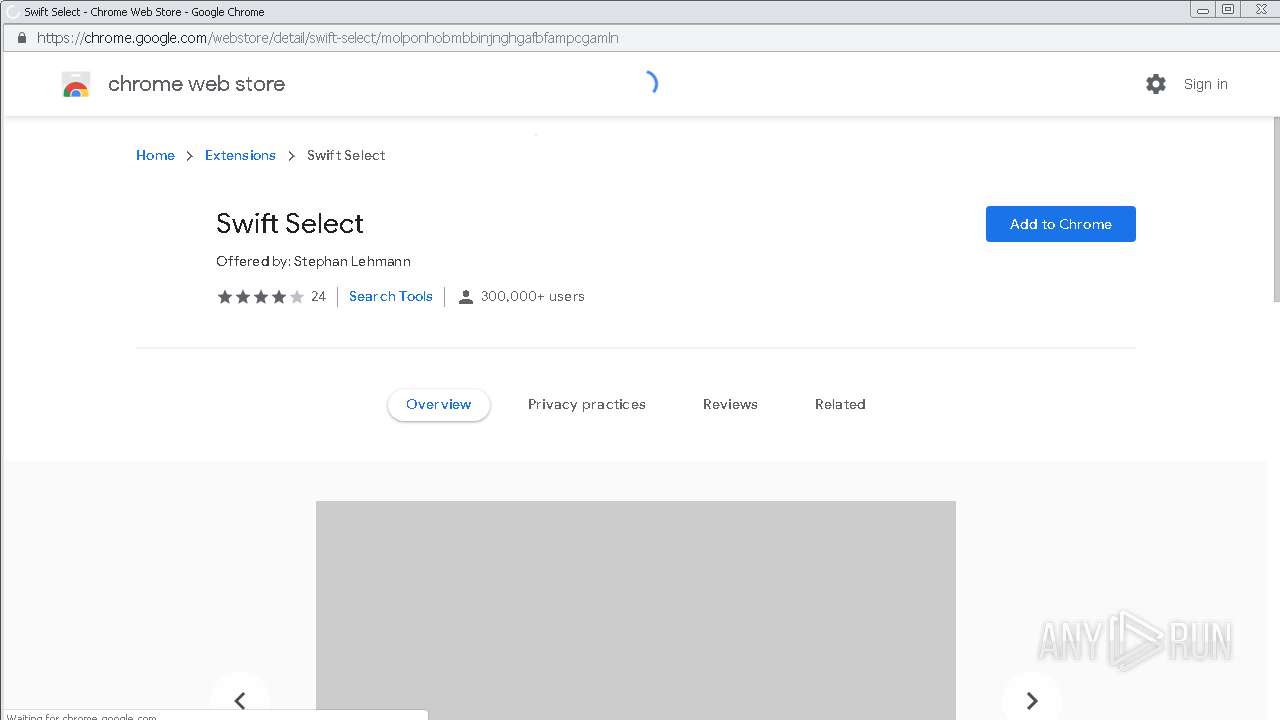Open the Reviews tab
The image size is (1280, 720).
(x=730, y=404)
